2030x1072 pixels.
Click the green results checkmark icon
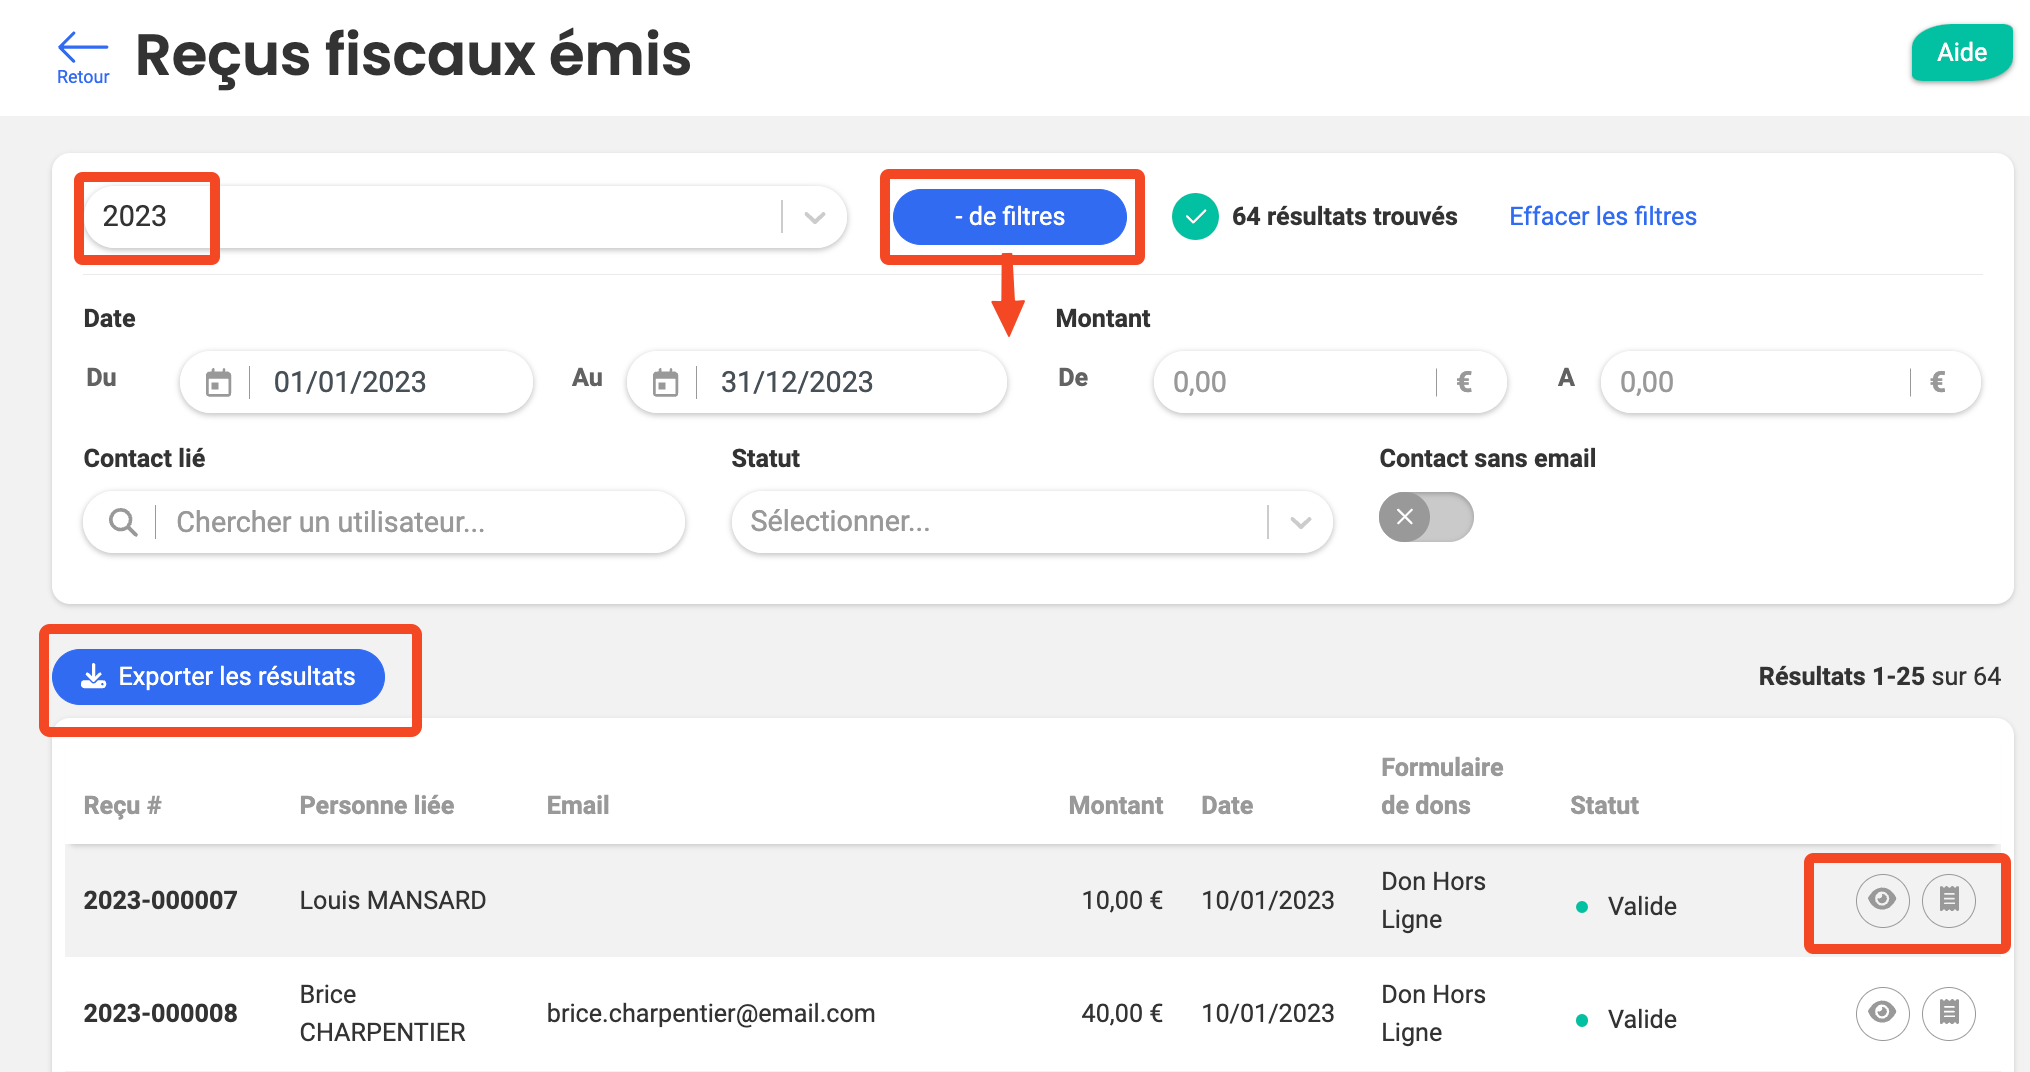point(1194,217)
